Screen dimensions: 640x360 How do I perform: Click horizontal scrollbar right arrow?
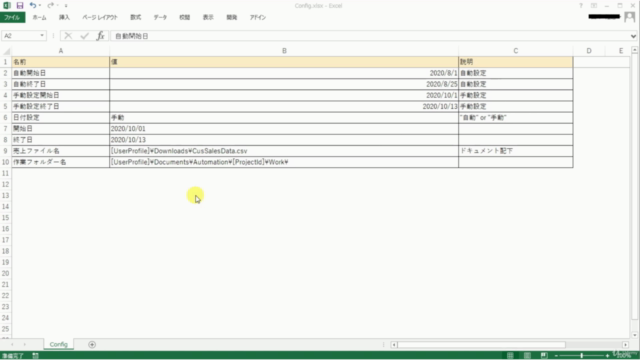(625, 345)
